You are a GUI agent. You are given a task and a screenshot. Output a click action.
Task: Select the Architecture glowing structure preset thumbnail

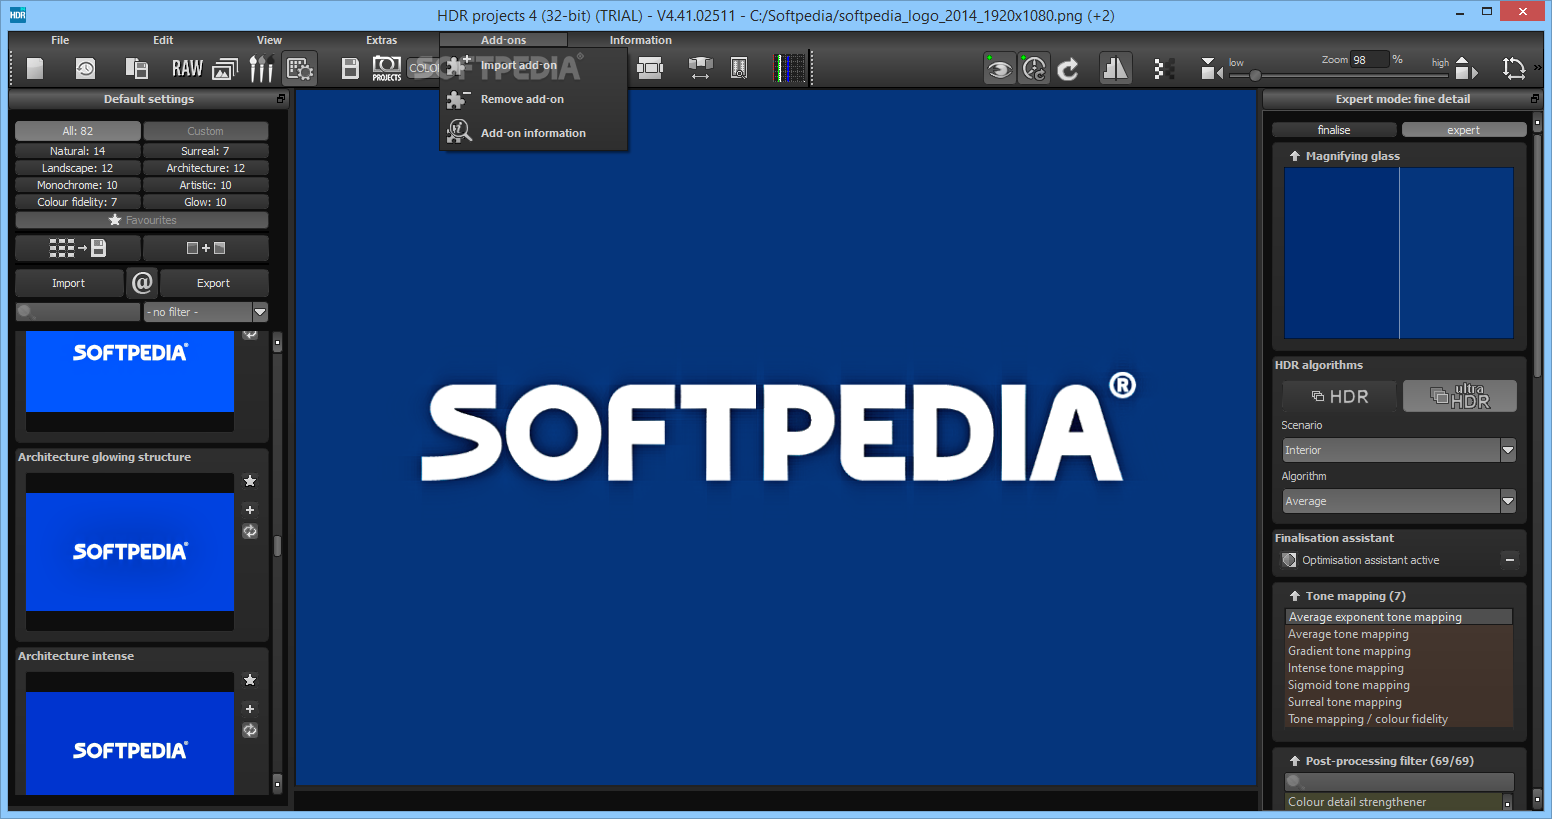pos(130,552)
